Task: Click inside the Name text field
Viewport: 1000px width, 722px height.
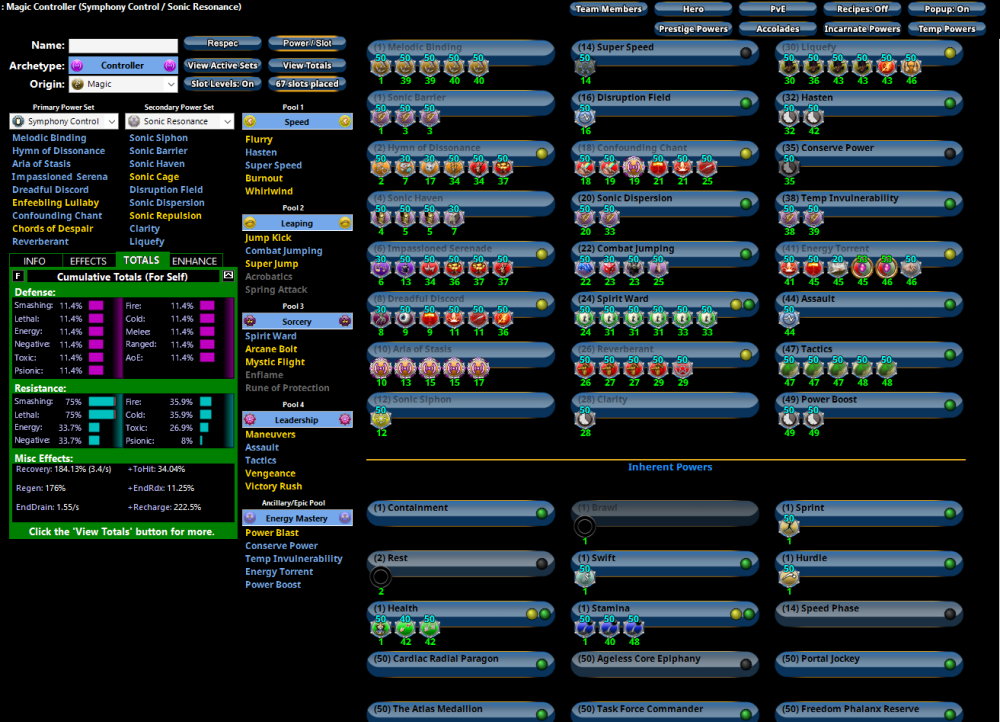Action: click(x=123, y=45)
